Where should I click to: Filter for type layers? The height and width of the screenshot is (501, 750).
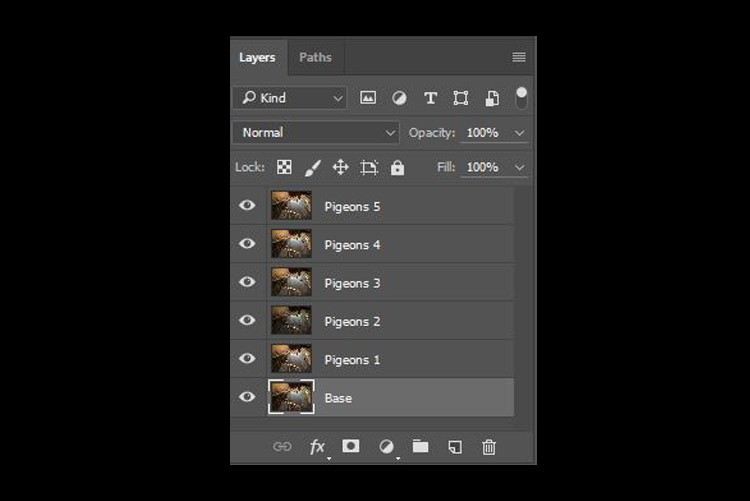click(430, 98)
